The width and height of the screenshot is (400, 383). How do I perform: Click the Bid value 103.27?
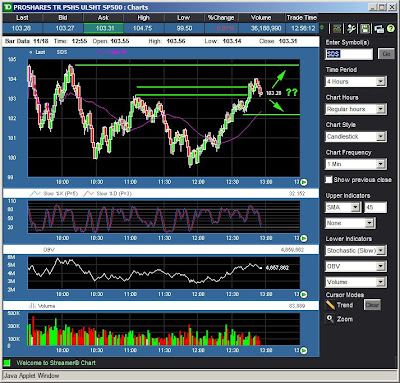pyautogui.click(x=65, y=28)
